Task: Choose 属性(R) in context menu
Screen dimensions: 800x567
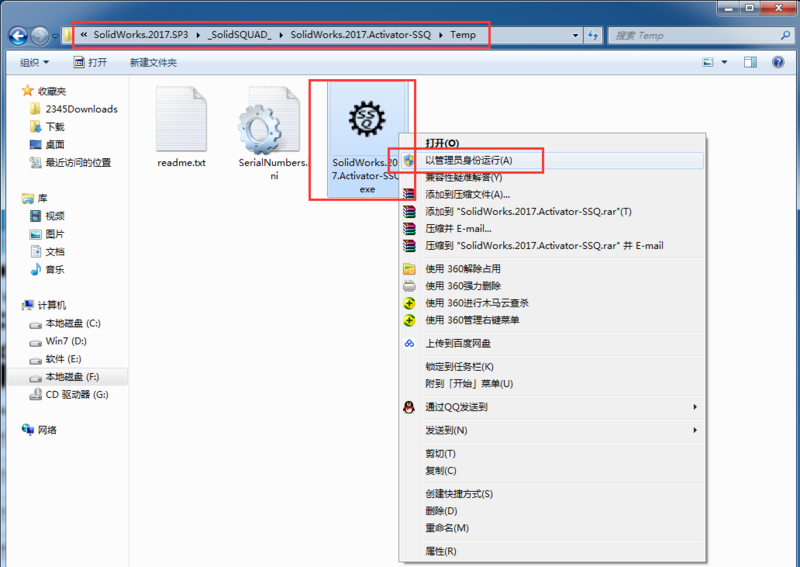Action: [x=552, y=551]
